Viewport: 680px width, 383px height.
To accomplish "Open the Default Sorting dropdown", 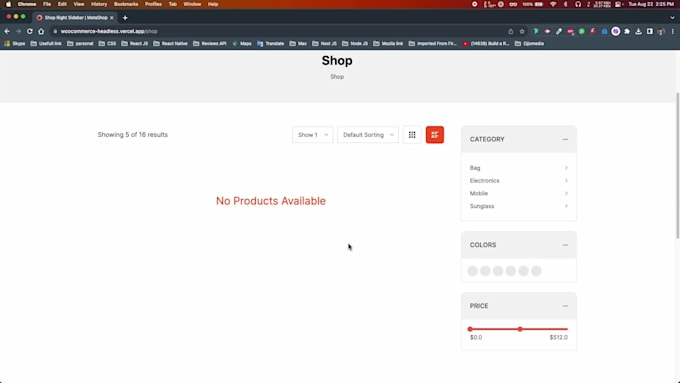I will 368,135.
